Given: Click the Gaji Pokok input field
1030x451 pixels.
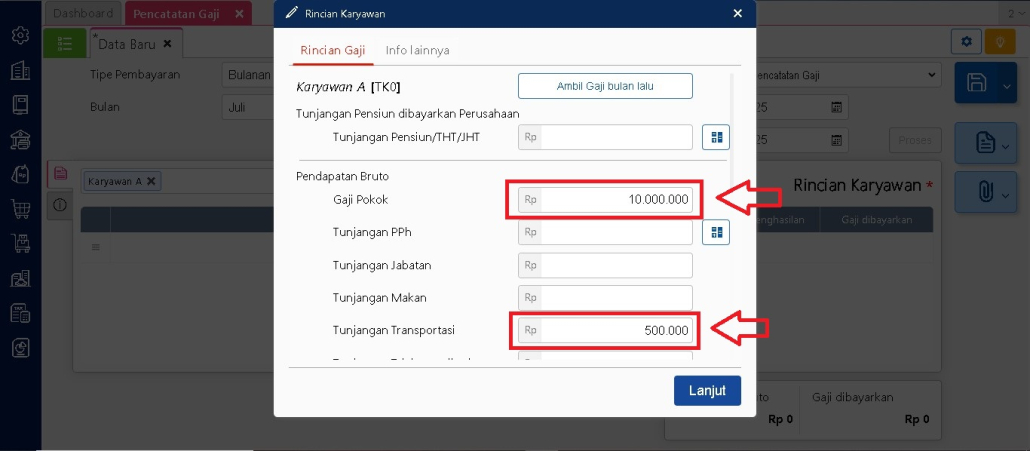Looking at the screenshot, I should [x=615, y=200].
